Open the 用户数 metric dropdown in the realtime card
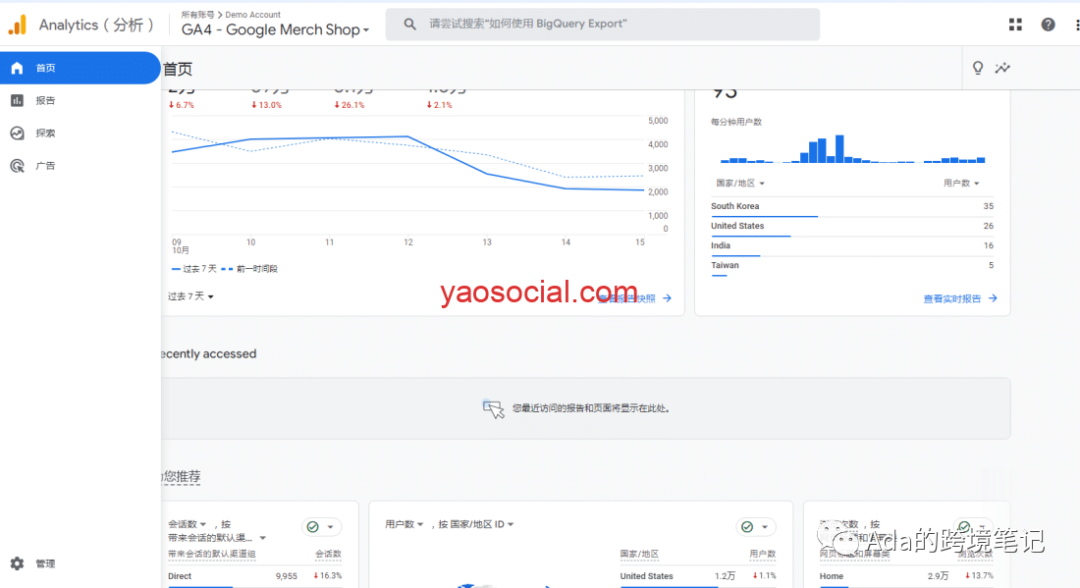The width and height of the screenshot is (1080, 588). pyautogui.click(x=961, y=183)
